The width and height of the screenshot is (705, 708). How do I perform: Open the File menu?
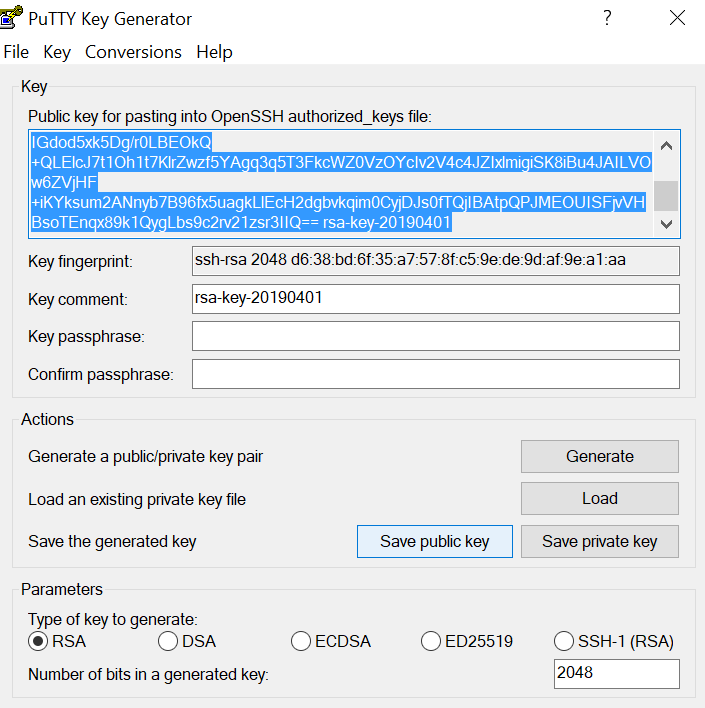16,52
